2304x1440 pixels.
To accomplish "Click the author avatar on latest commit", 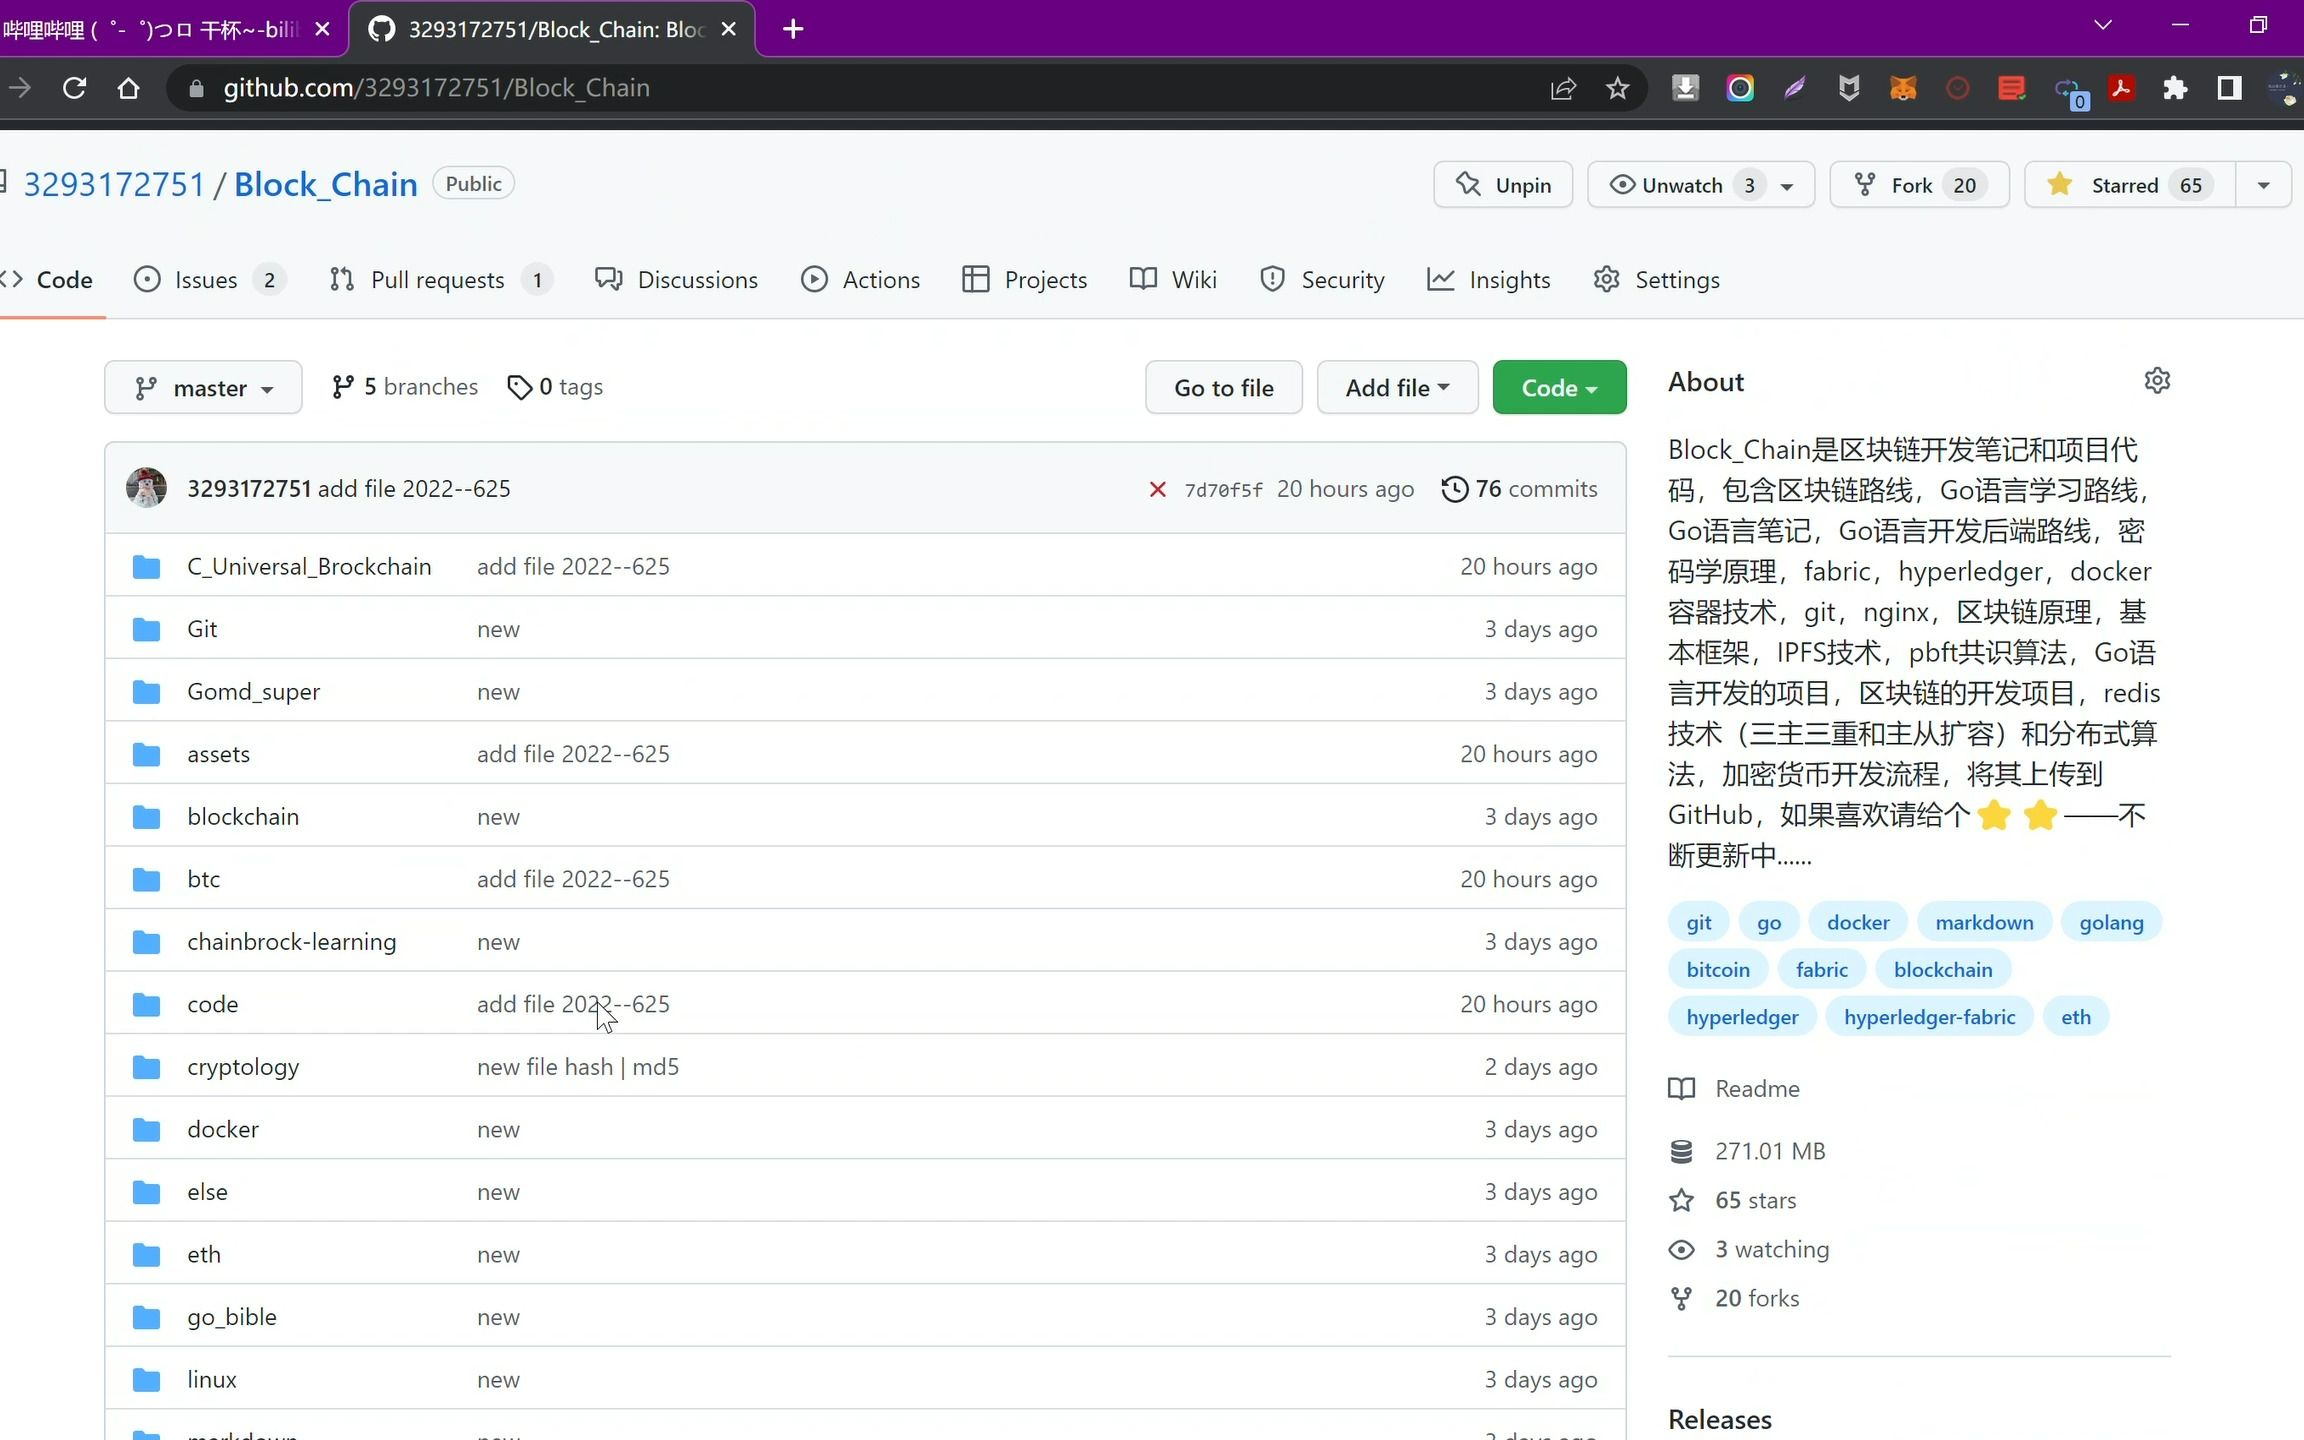I will (x=146, y=488).
